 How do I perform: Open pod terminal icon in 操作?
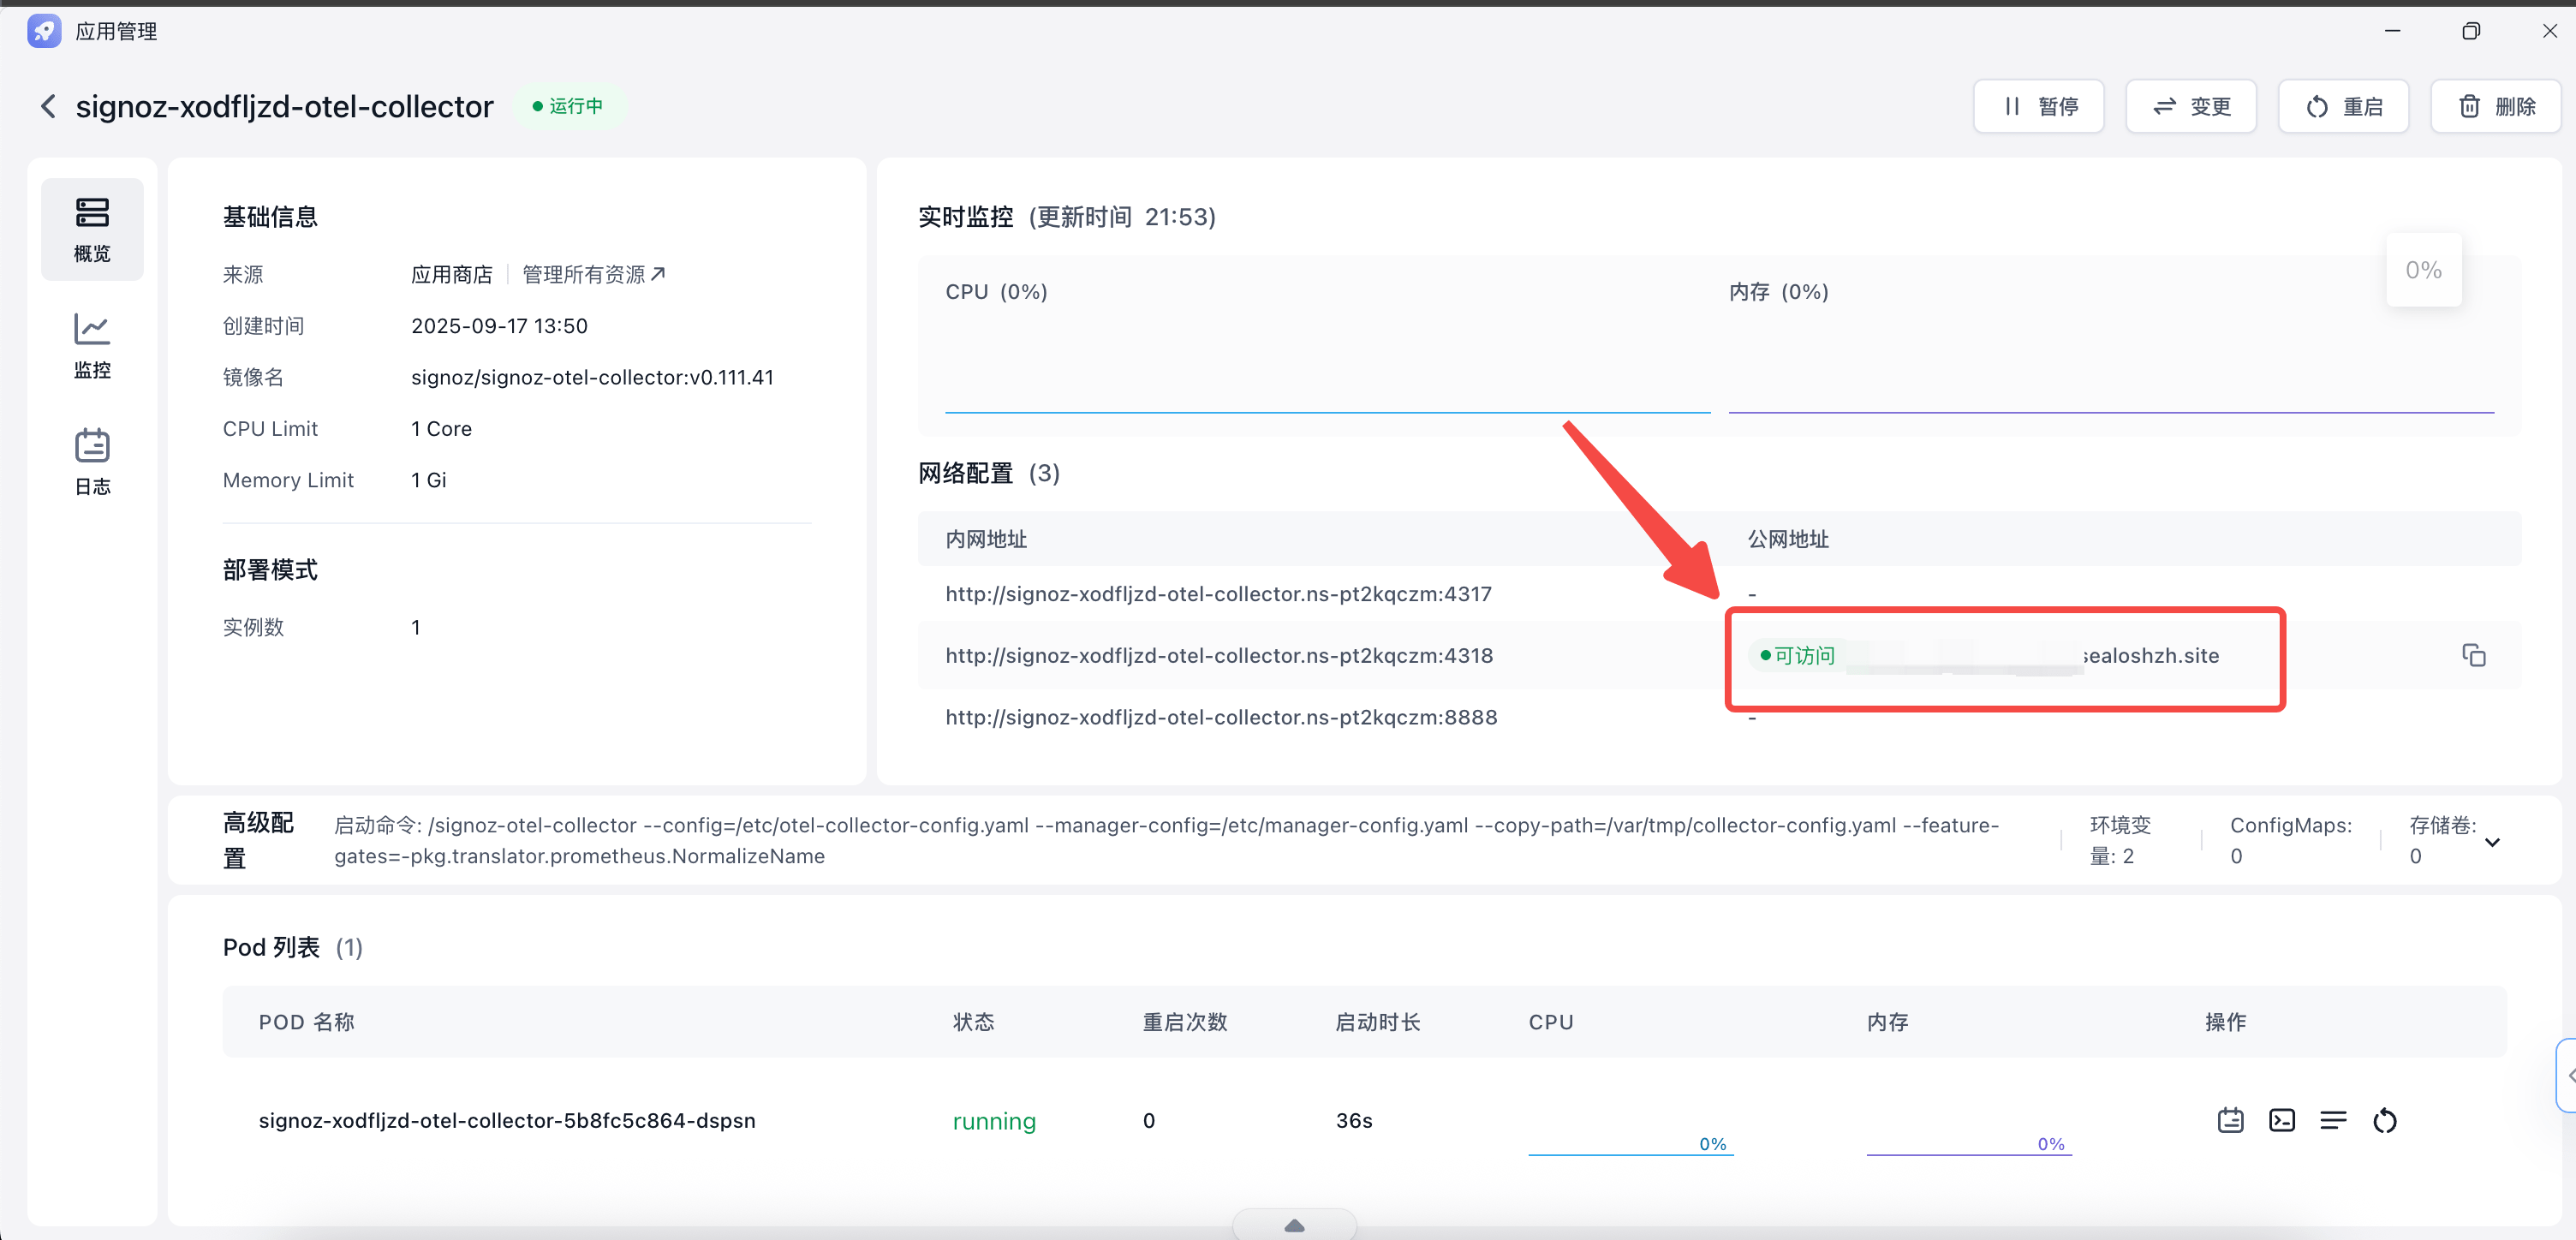point(2282,1120)
